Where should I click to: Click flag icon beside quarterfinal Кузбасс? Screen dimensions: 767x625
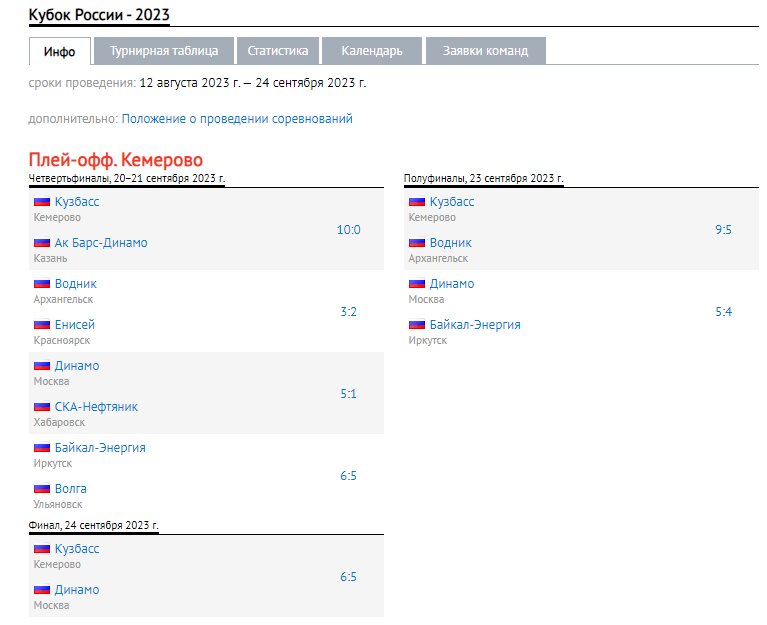[x=42, y=202]
